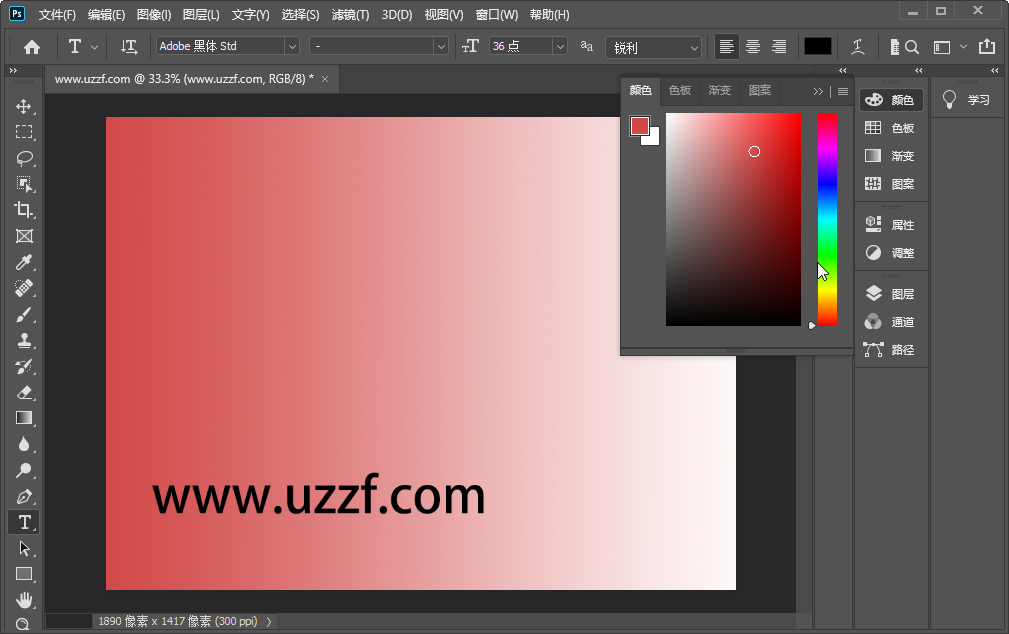The image size is (1009, 634).
Task: Click the black text color swatch
Action: point(817,46)
